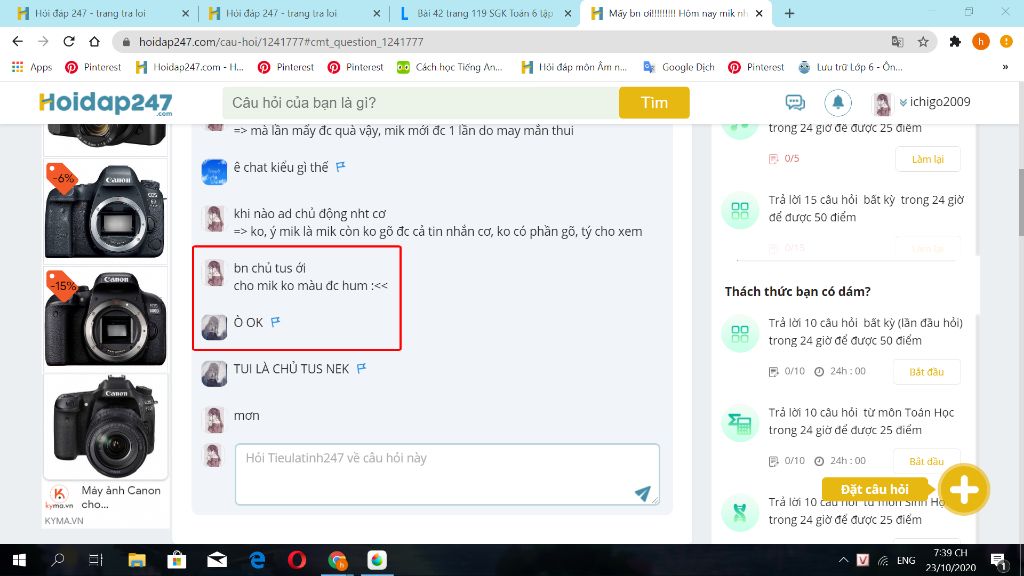1024x576 pixels.
Task: Bookmark this page with the star icon
Action: pos(923,42)
